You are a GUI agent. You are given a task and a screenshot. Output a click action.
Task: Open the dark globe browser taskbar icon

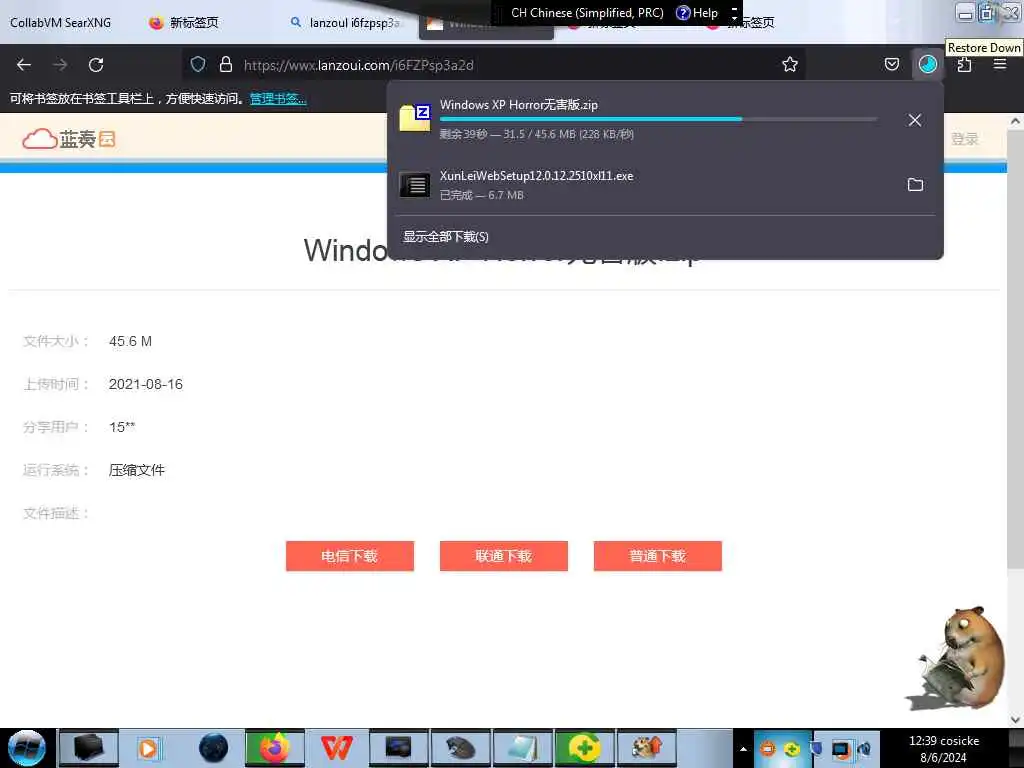click(x=213, y=748)
